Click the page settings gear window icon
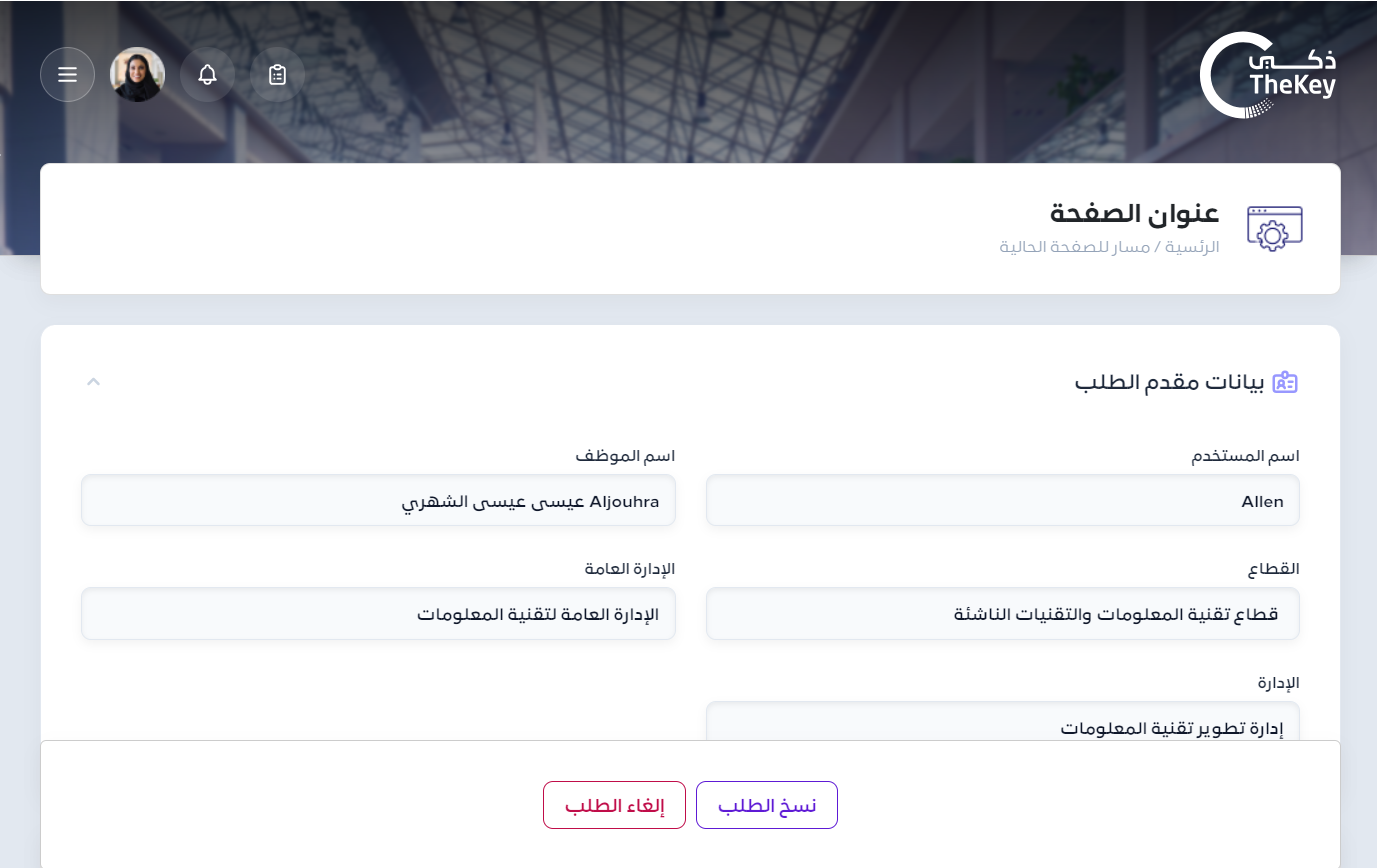Screen dimensions: 1377x868 point(1274,228)
